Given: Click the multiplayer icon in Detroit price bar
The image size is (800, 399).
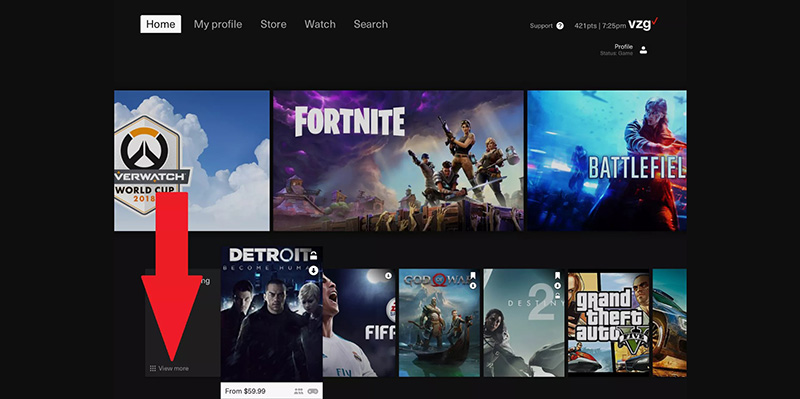Looking at the screenshot, I should coord(298,391).
